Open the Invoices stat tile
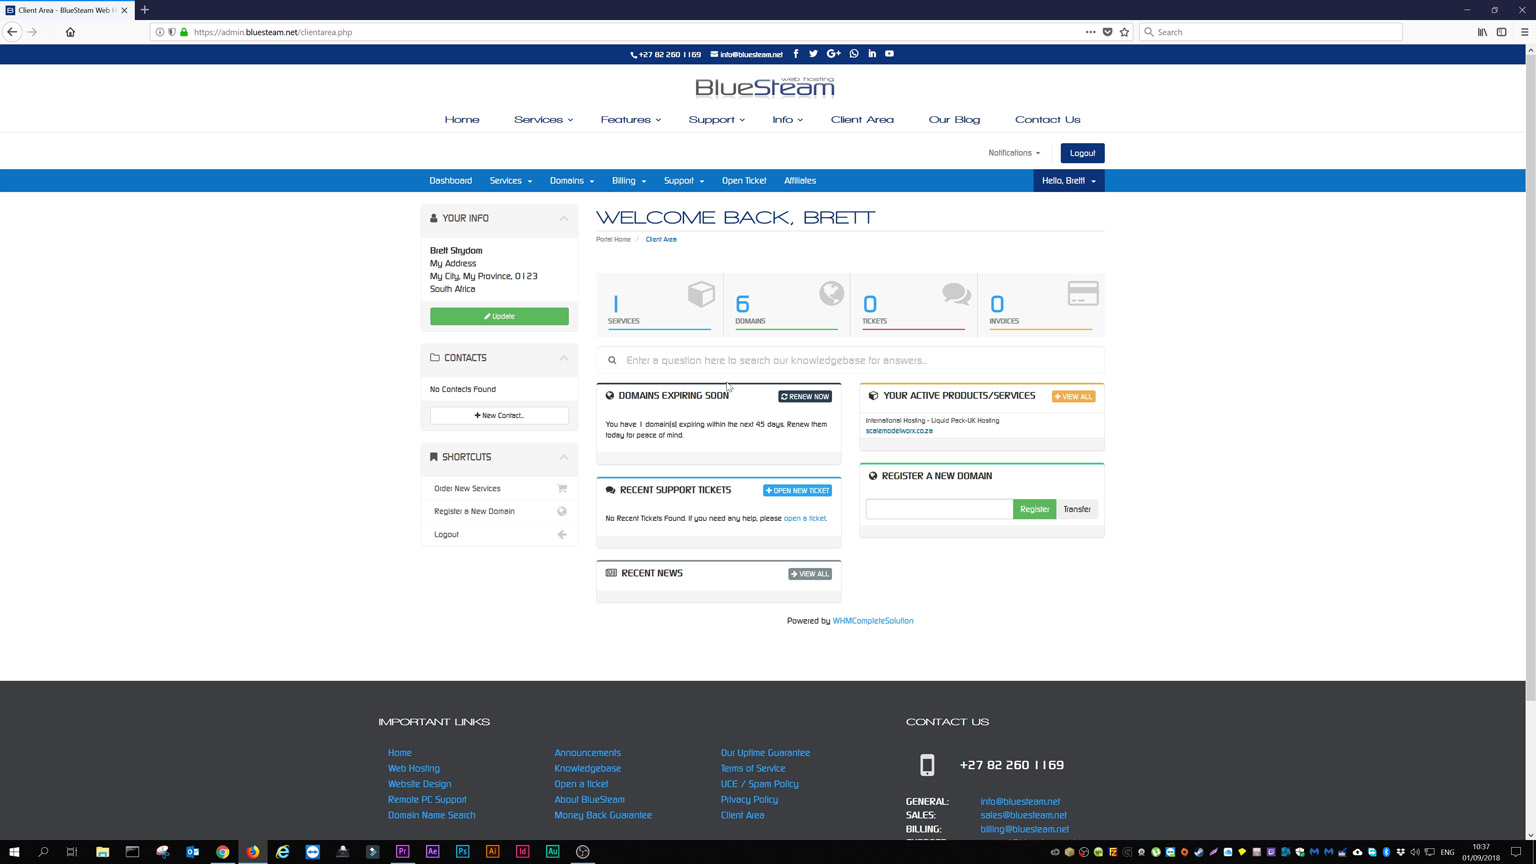The height and width of the screenshot is (864, 1536). click(x=1041, y=305)
